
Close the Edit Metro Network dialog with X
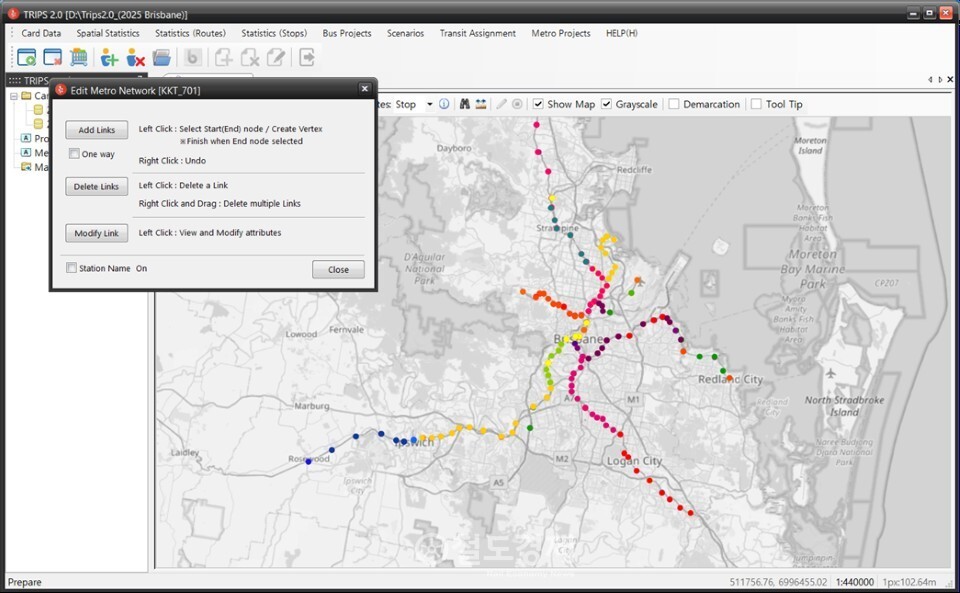click(x=364, y=89)
